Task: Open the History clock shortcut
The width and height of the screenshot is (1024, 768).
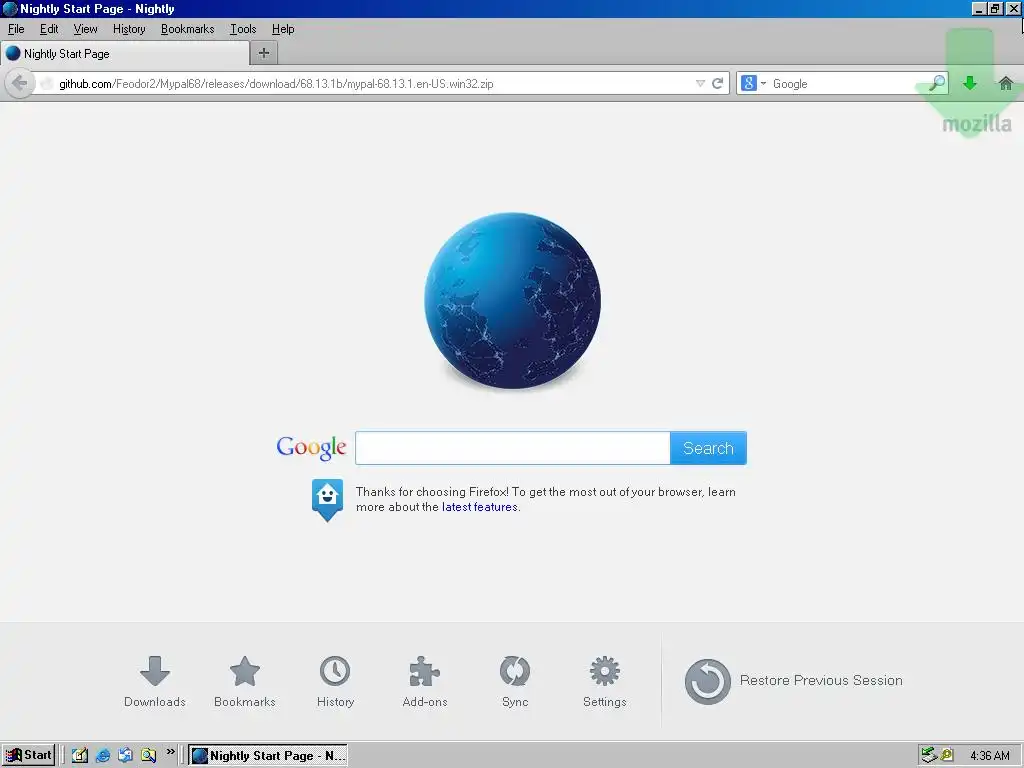Action: (335, 682)
